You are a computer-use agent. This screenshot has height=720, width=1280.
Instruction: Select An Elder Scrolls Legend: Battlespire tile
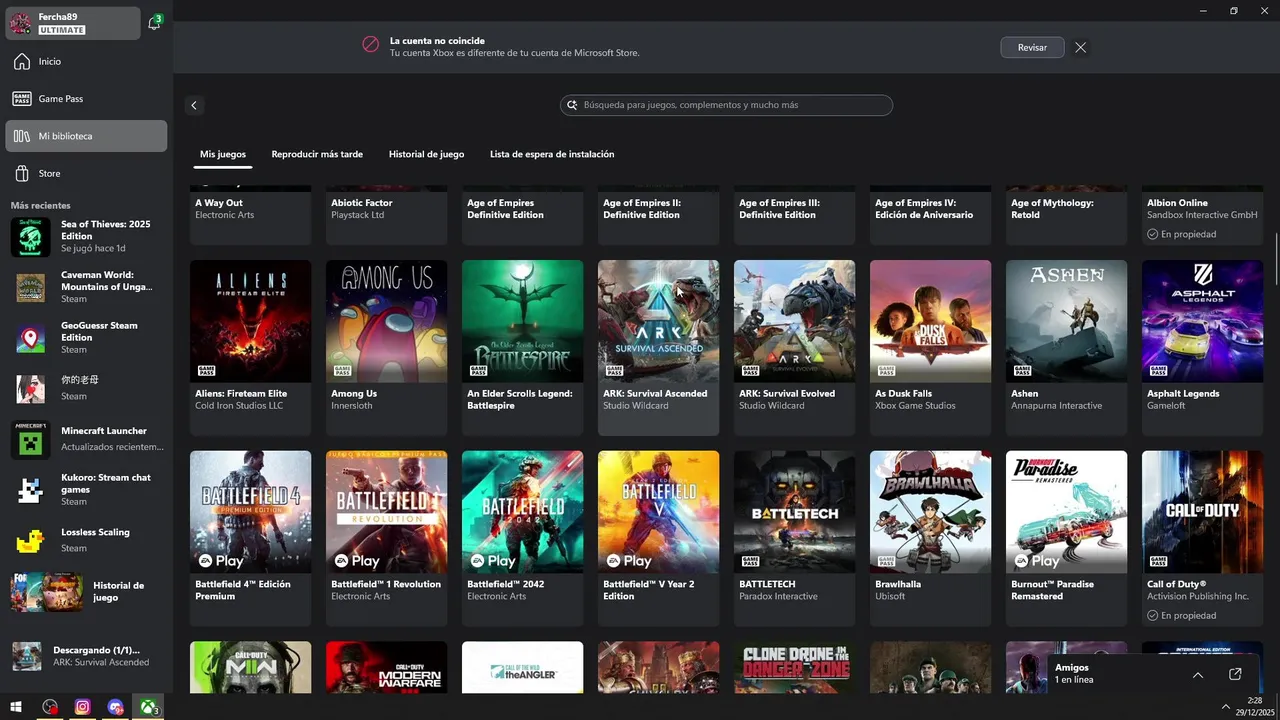point(522,347)
